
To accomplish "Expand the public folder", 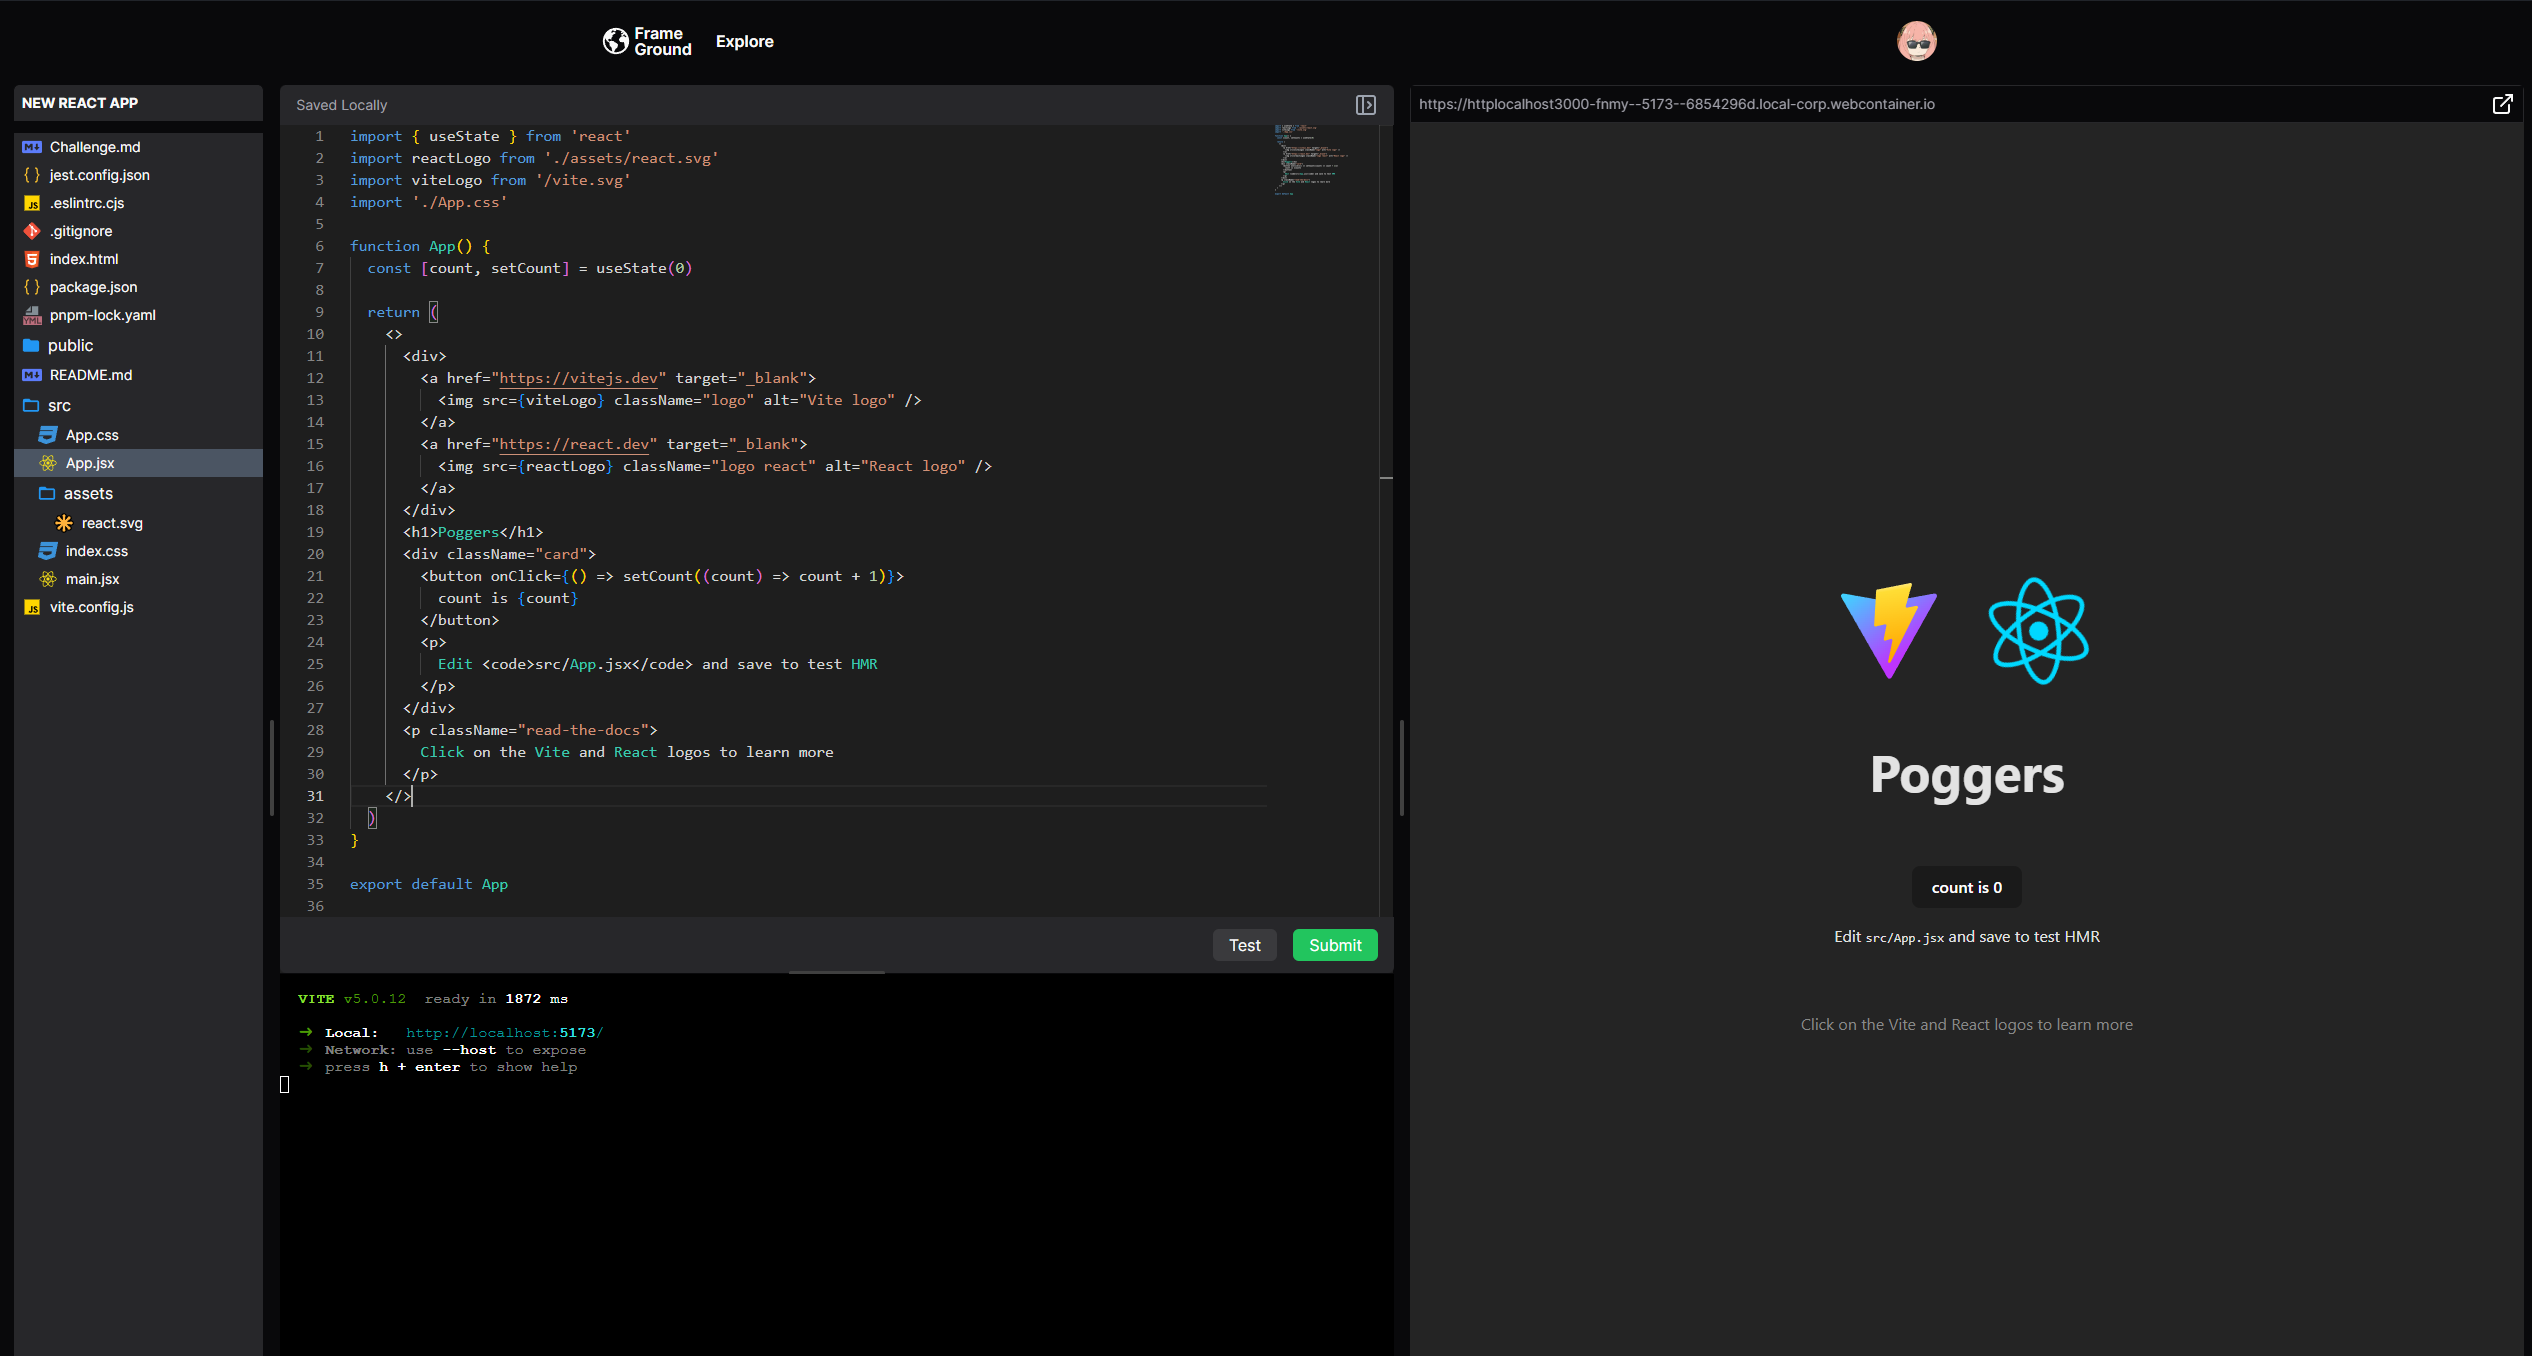I will pos(70,346).
